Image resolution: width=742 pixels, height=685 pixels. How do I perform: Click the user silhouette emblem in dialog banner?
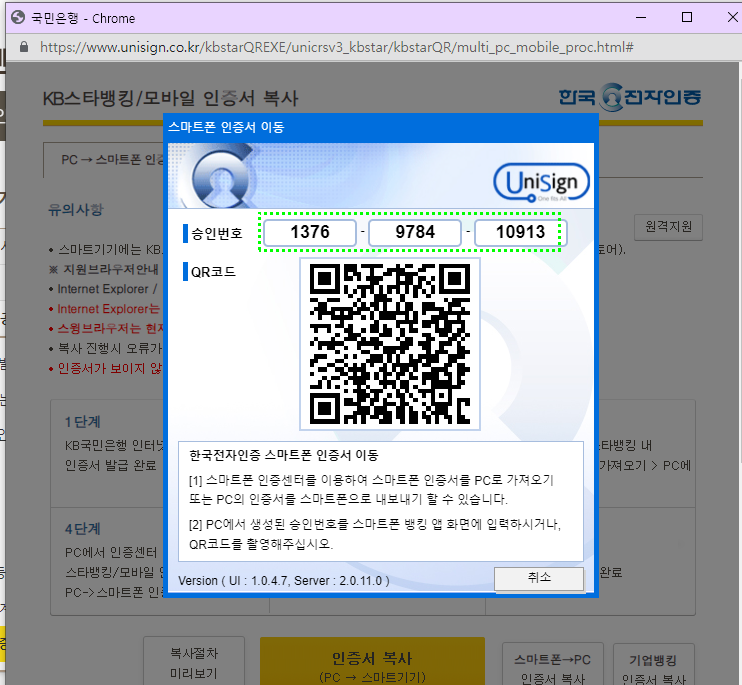point(221,179)
